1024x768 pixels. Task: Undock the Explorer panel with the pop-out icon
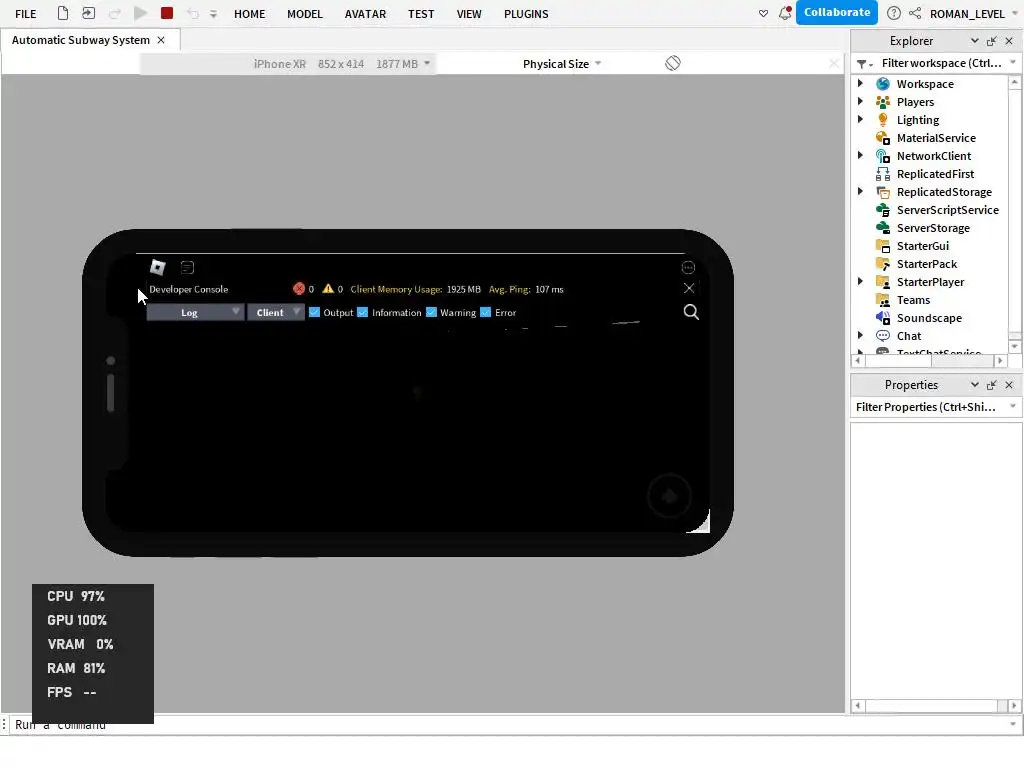991,40
